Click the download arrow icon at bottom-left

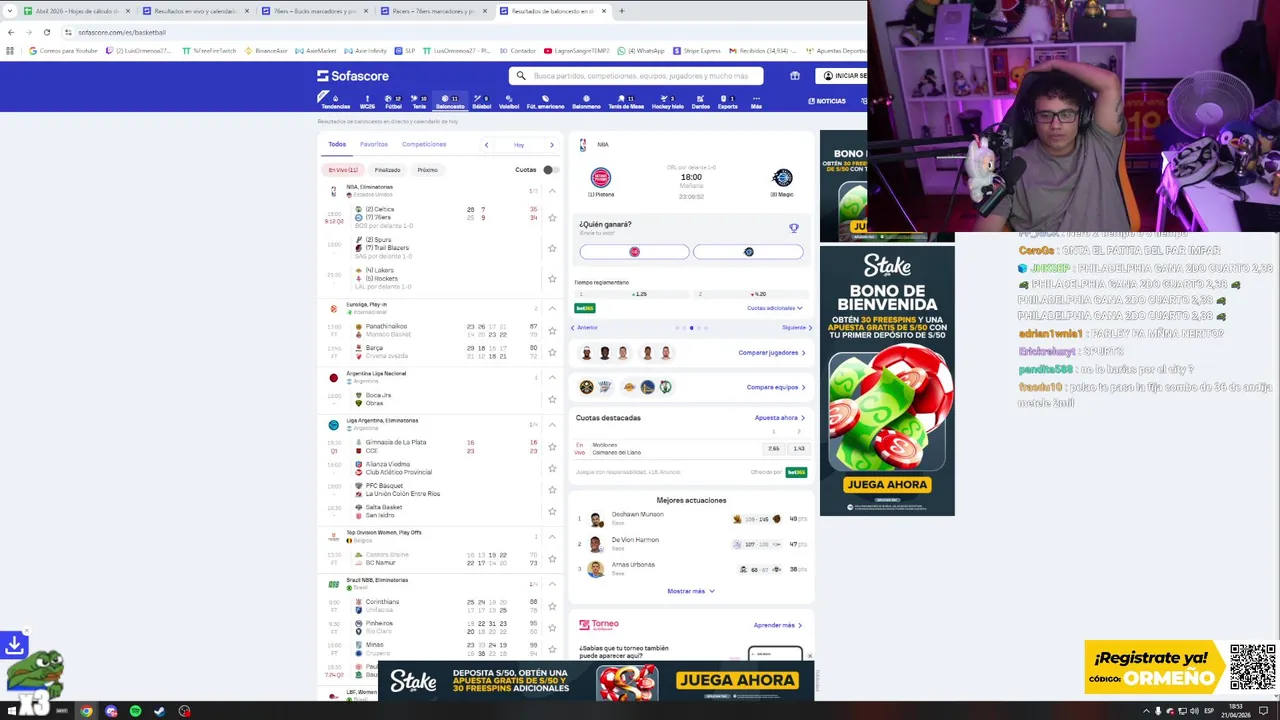point(15,645)
